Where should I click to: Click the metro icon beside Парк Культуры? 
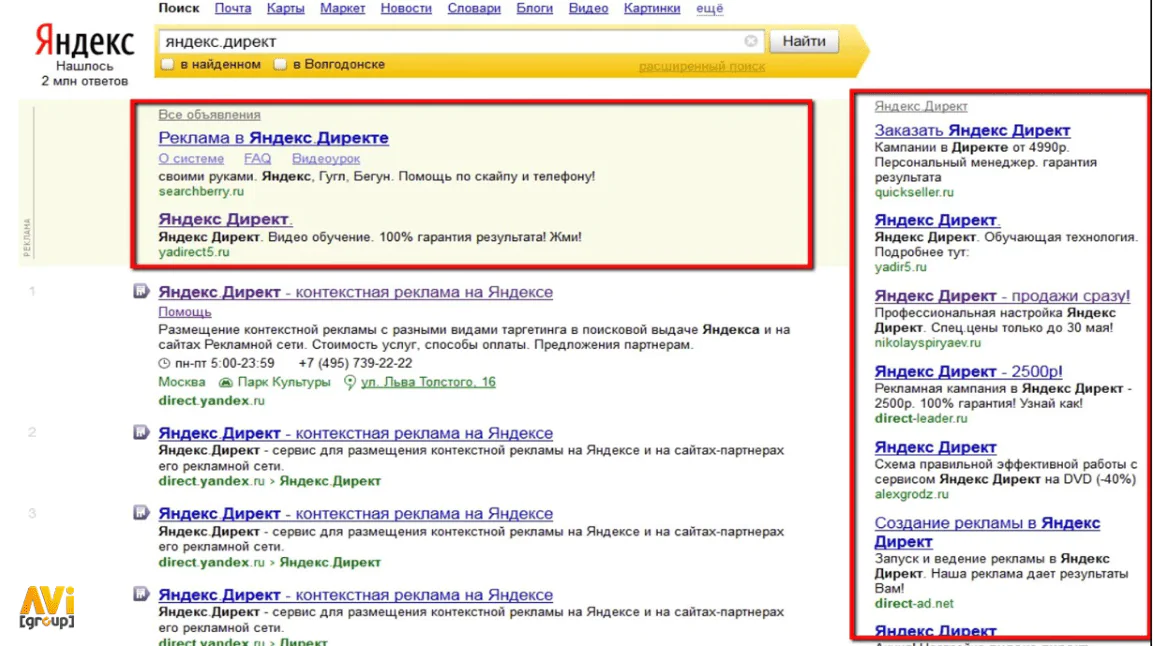(225, 382)
